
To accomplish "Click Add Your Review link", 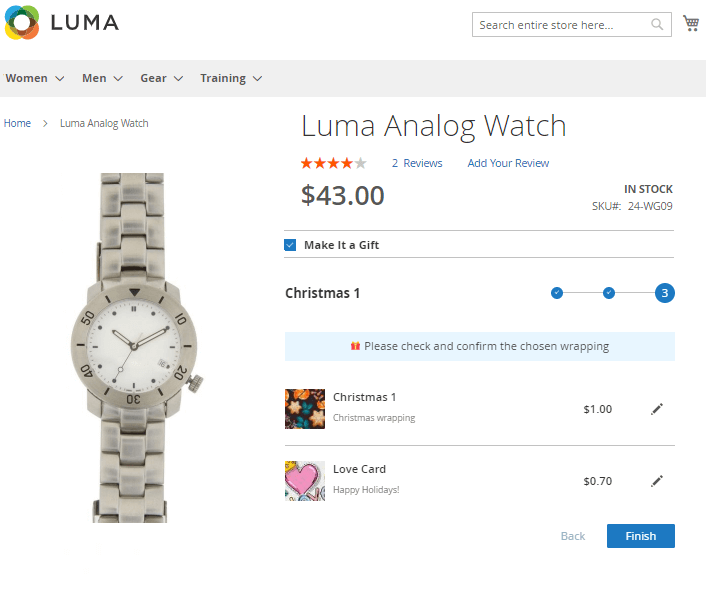I will [x=508, y=163].
